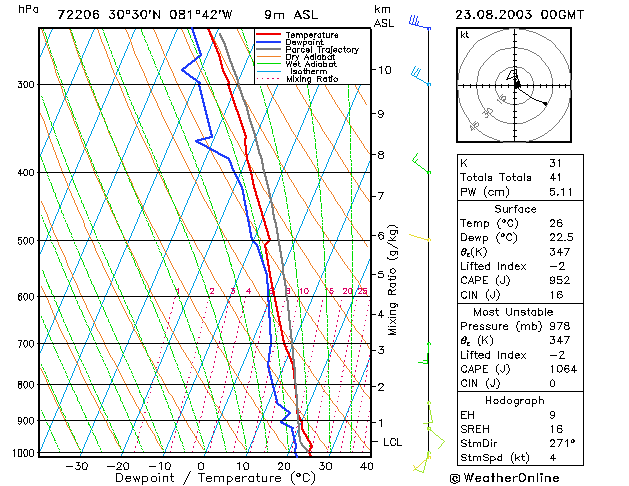Click the 'Most Unstable' section header
The width and height of the screenshot is (629, 486).
click(513, 312)
